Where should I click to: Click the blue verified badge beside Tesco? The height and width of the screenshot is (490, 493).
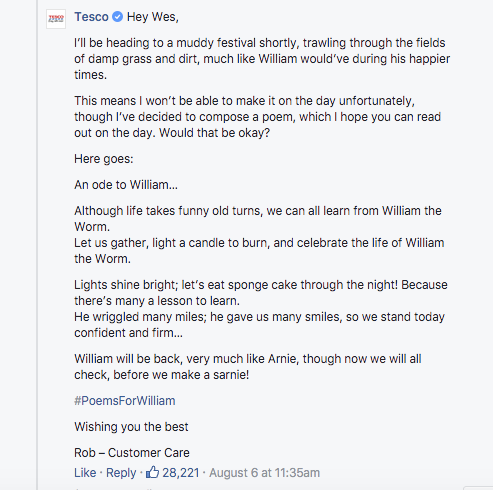click(x=117, y=16)
